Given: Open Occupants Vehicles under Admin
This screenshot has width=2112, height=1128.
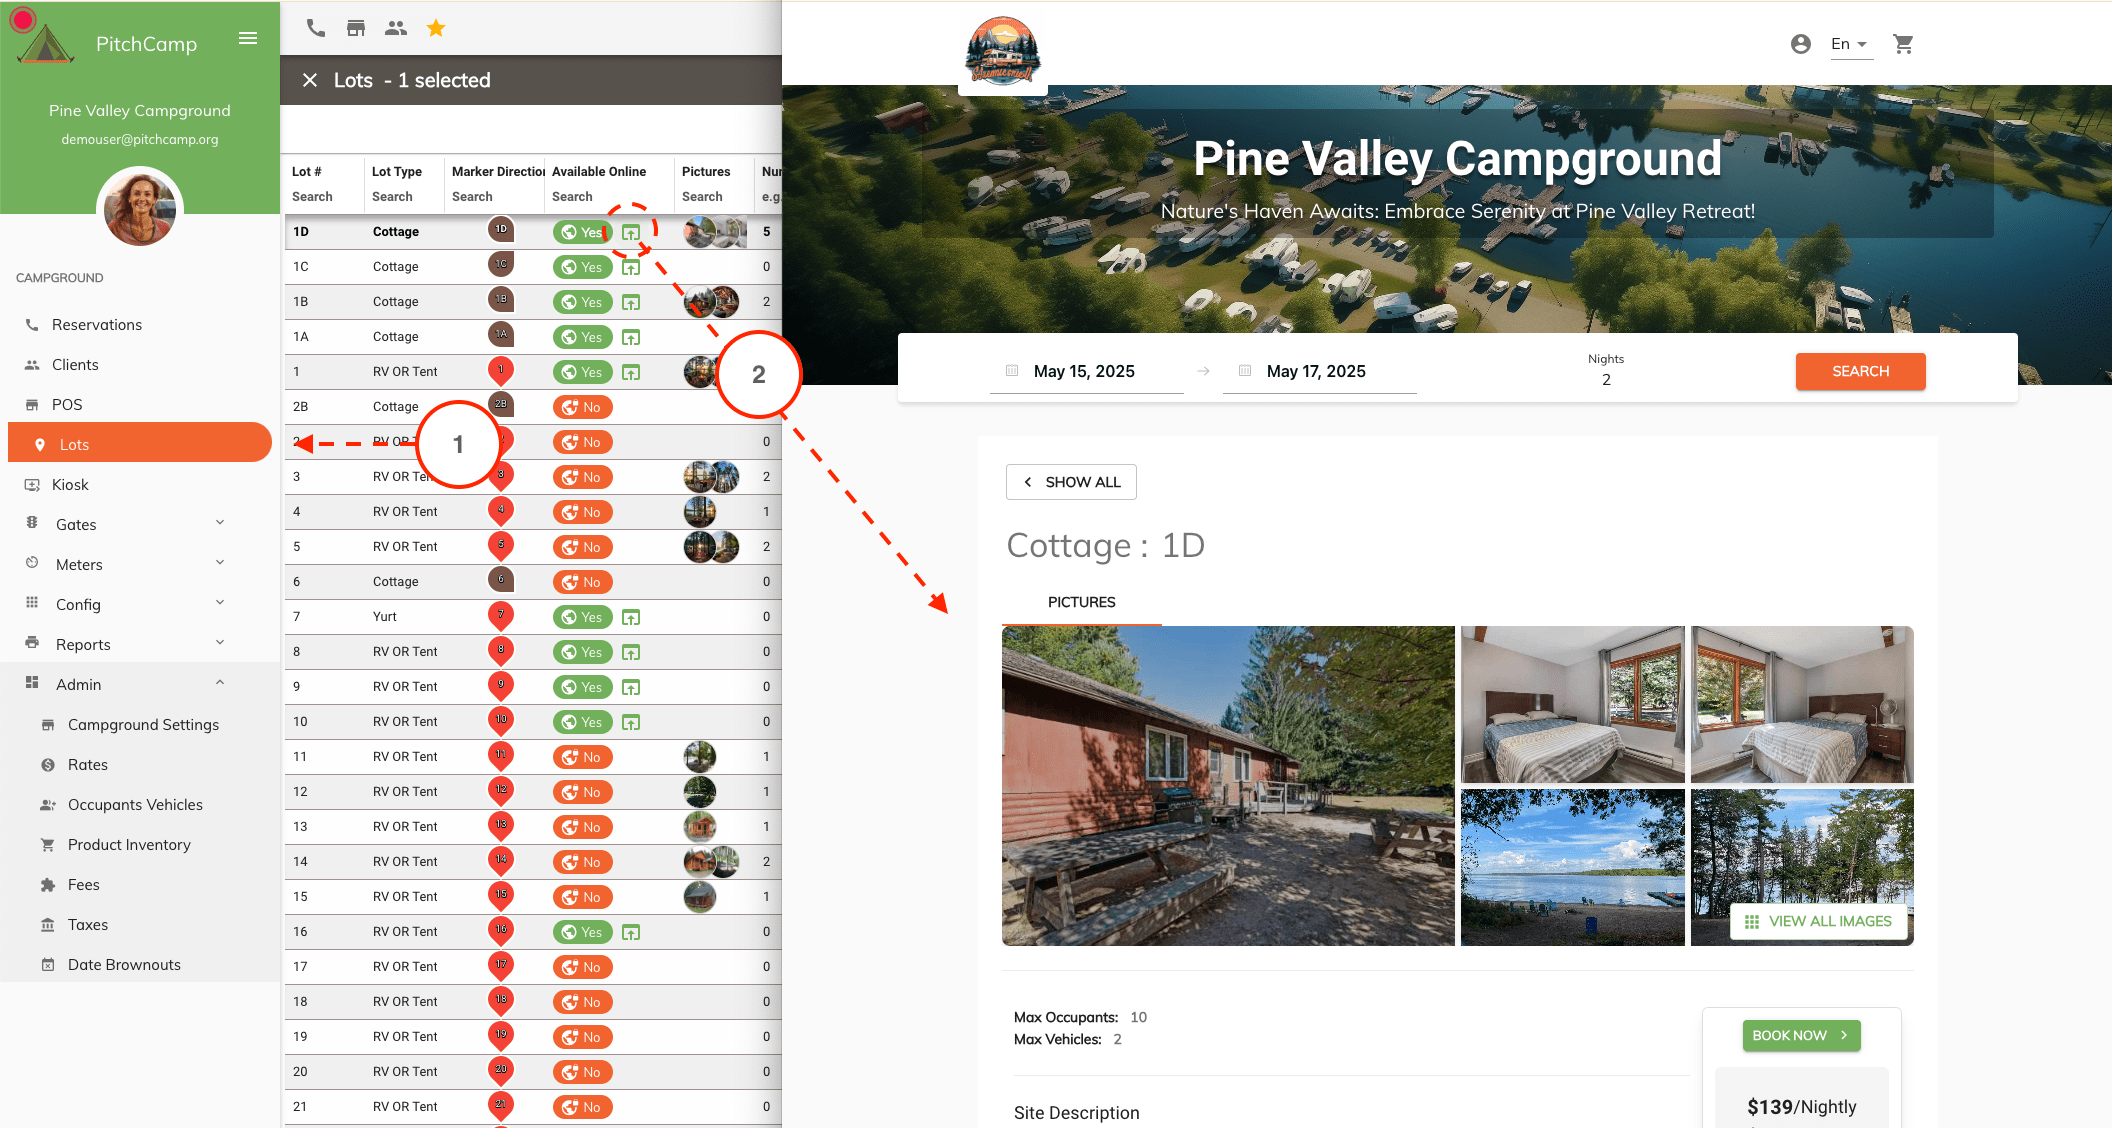Looking at the screenshot, I should [136, 804].
